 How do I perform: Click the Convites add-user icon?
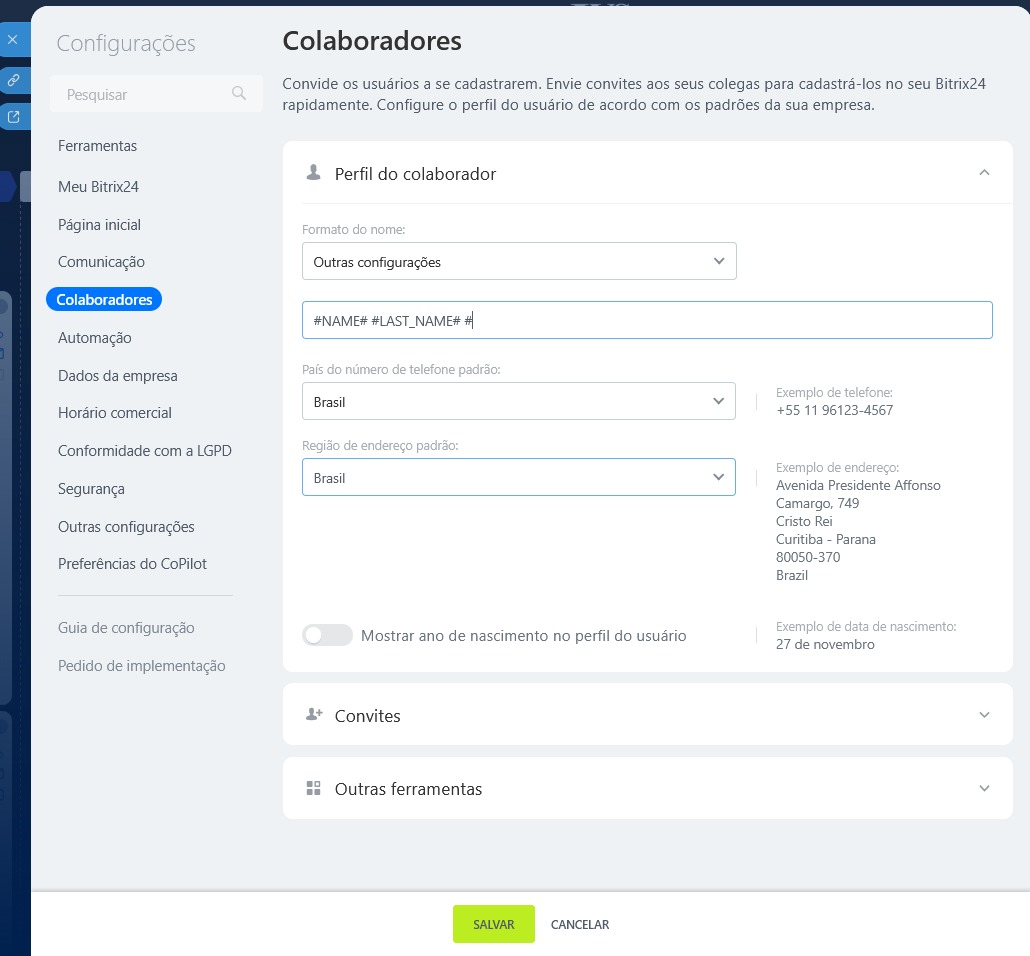tap(314, 715)
